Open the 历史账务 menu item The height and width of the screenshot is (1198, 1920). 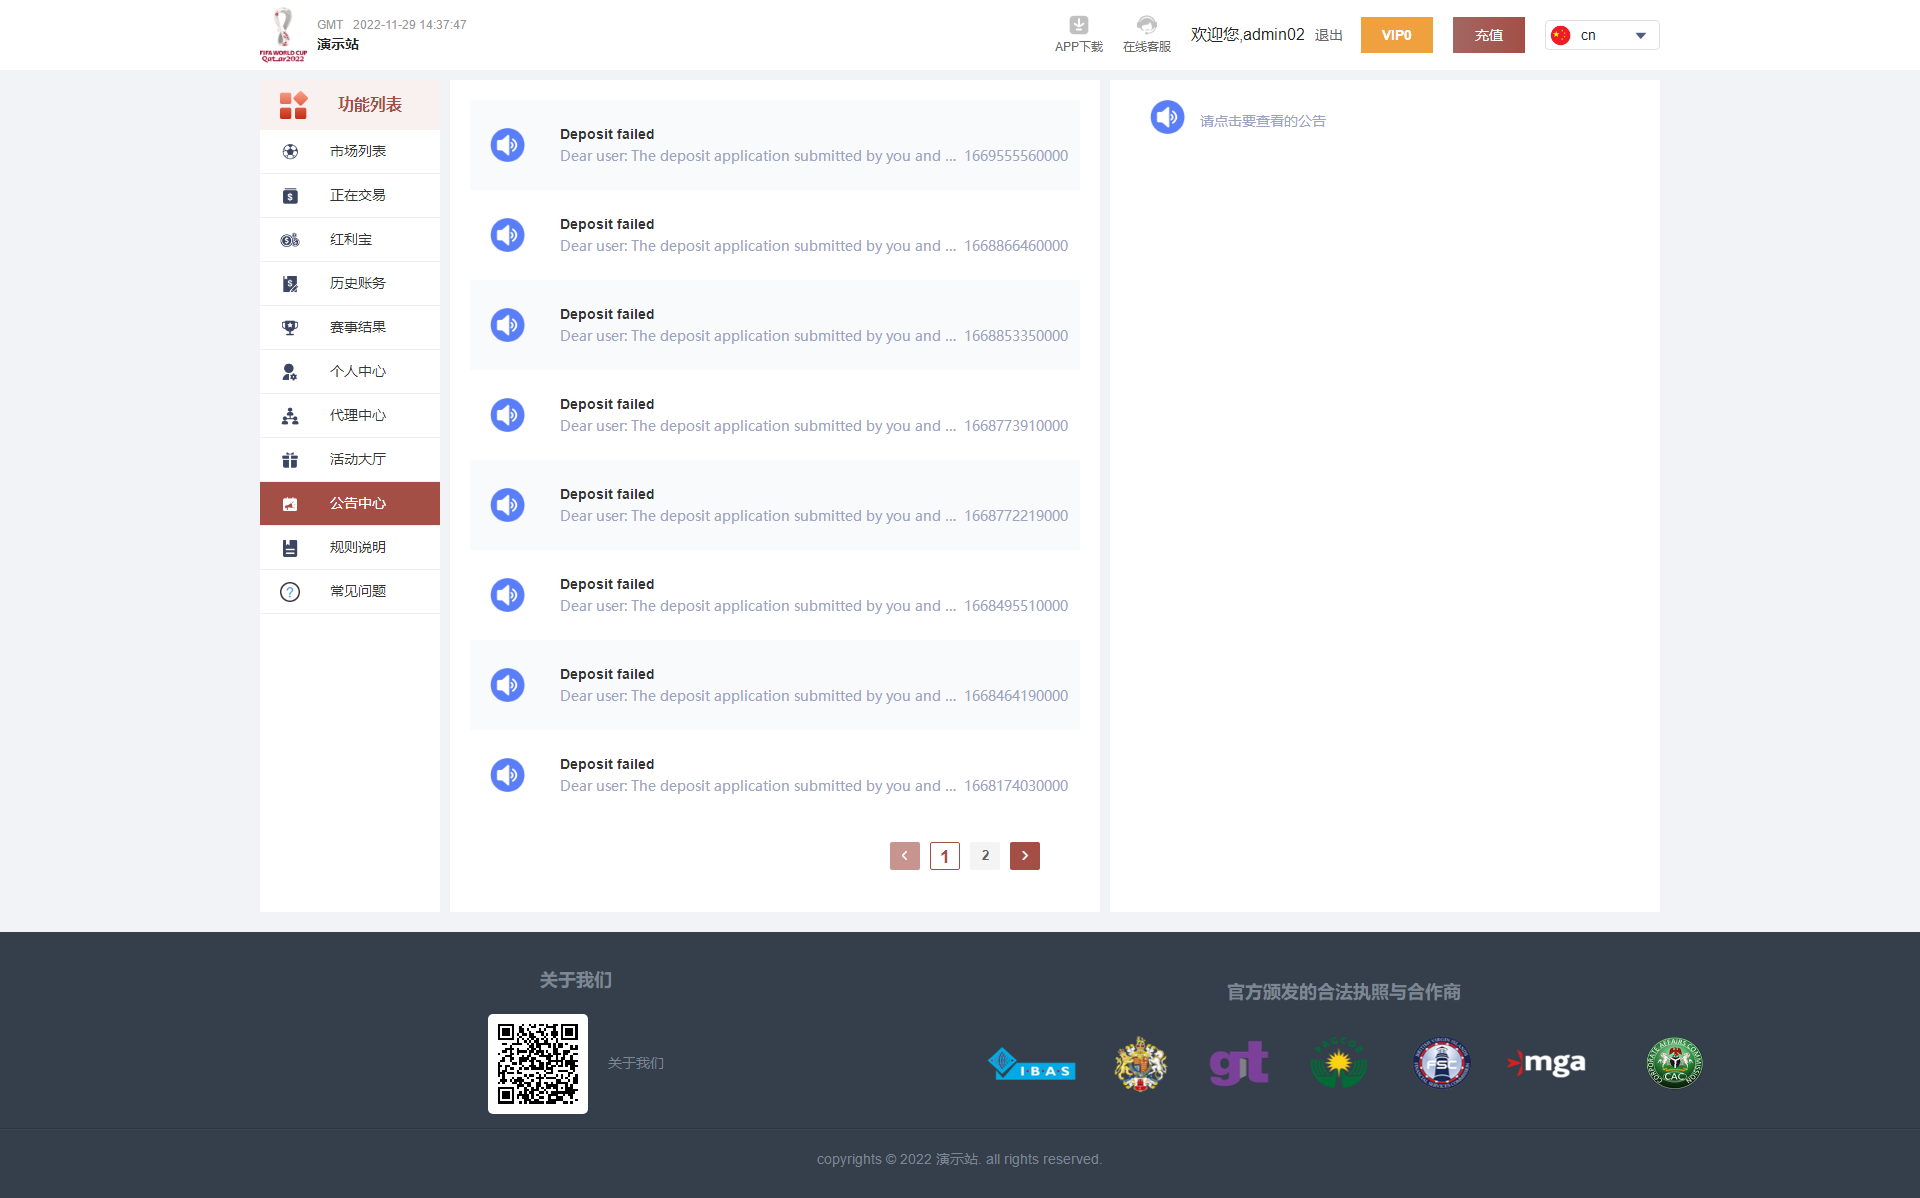point(357,284)
